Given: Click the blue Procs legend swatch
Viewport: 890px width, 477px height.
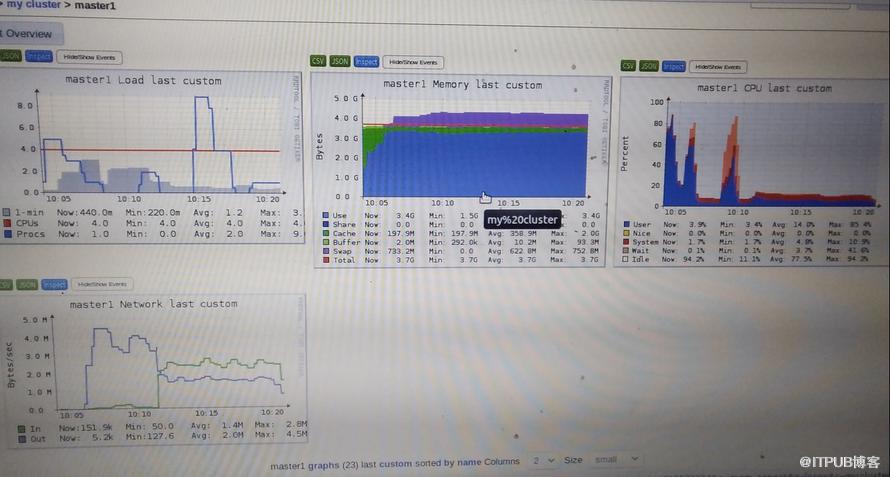Looking at the screenshot, I should 6,233.
